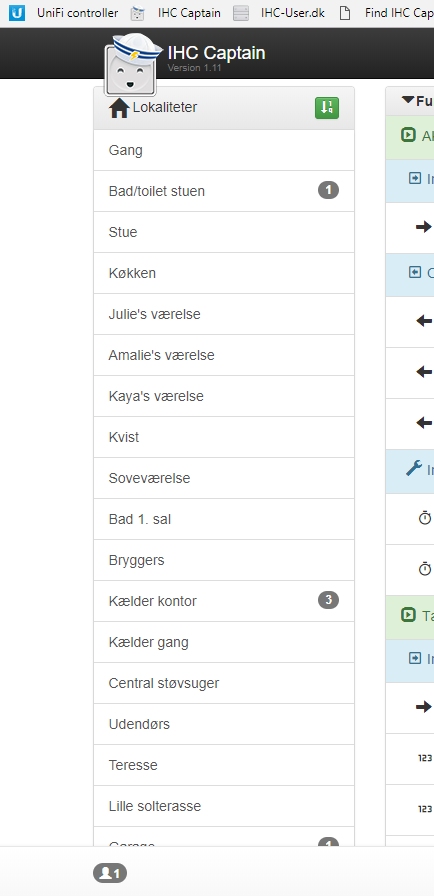The height and width of the screenshot is (896, 434).
Task: Open the UniFi controller bookmark icon
Action: click(x=17, y=13)
